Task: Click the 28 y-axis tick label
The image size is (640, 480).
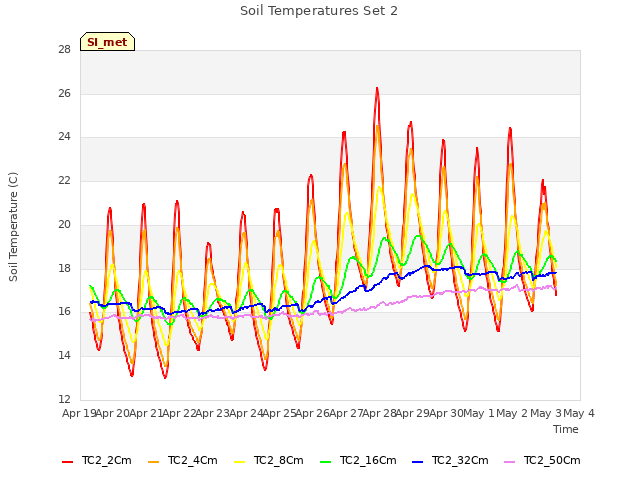Action: tap(64, 50)
